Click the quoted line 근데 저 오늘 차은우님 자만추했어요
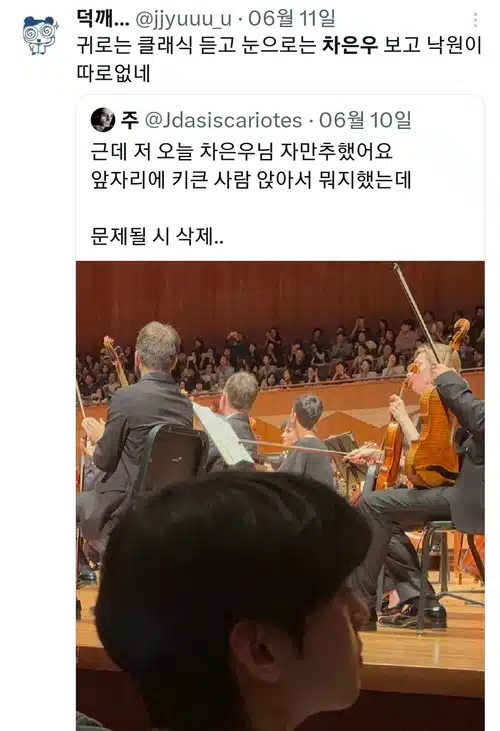Screen dimensions: 500x731 click(242, 151)
